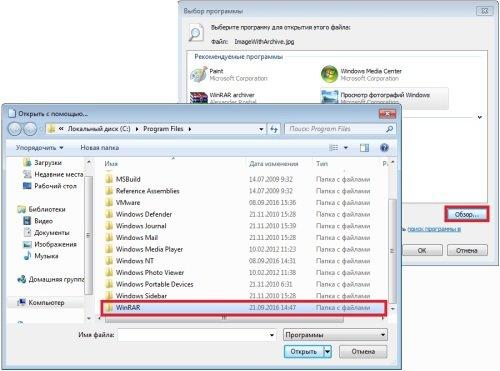The width and height of the screenshot is (500, 371).
Task: Open Библиотеки in the sidebar
Action: tap(41, 209)
